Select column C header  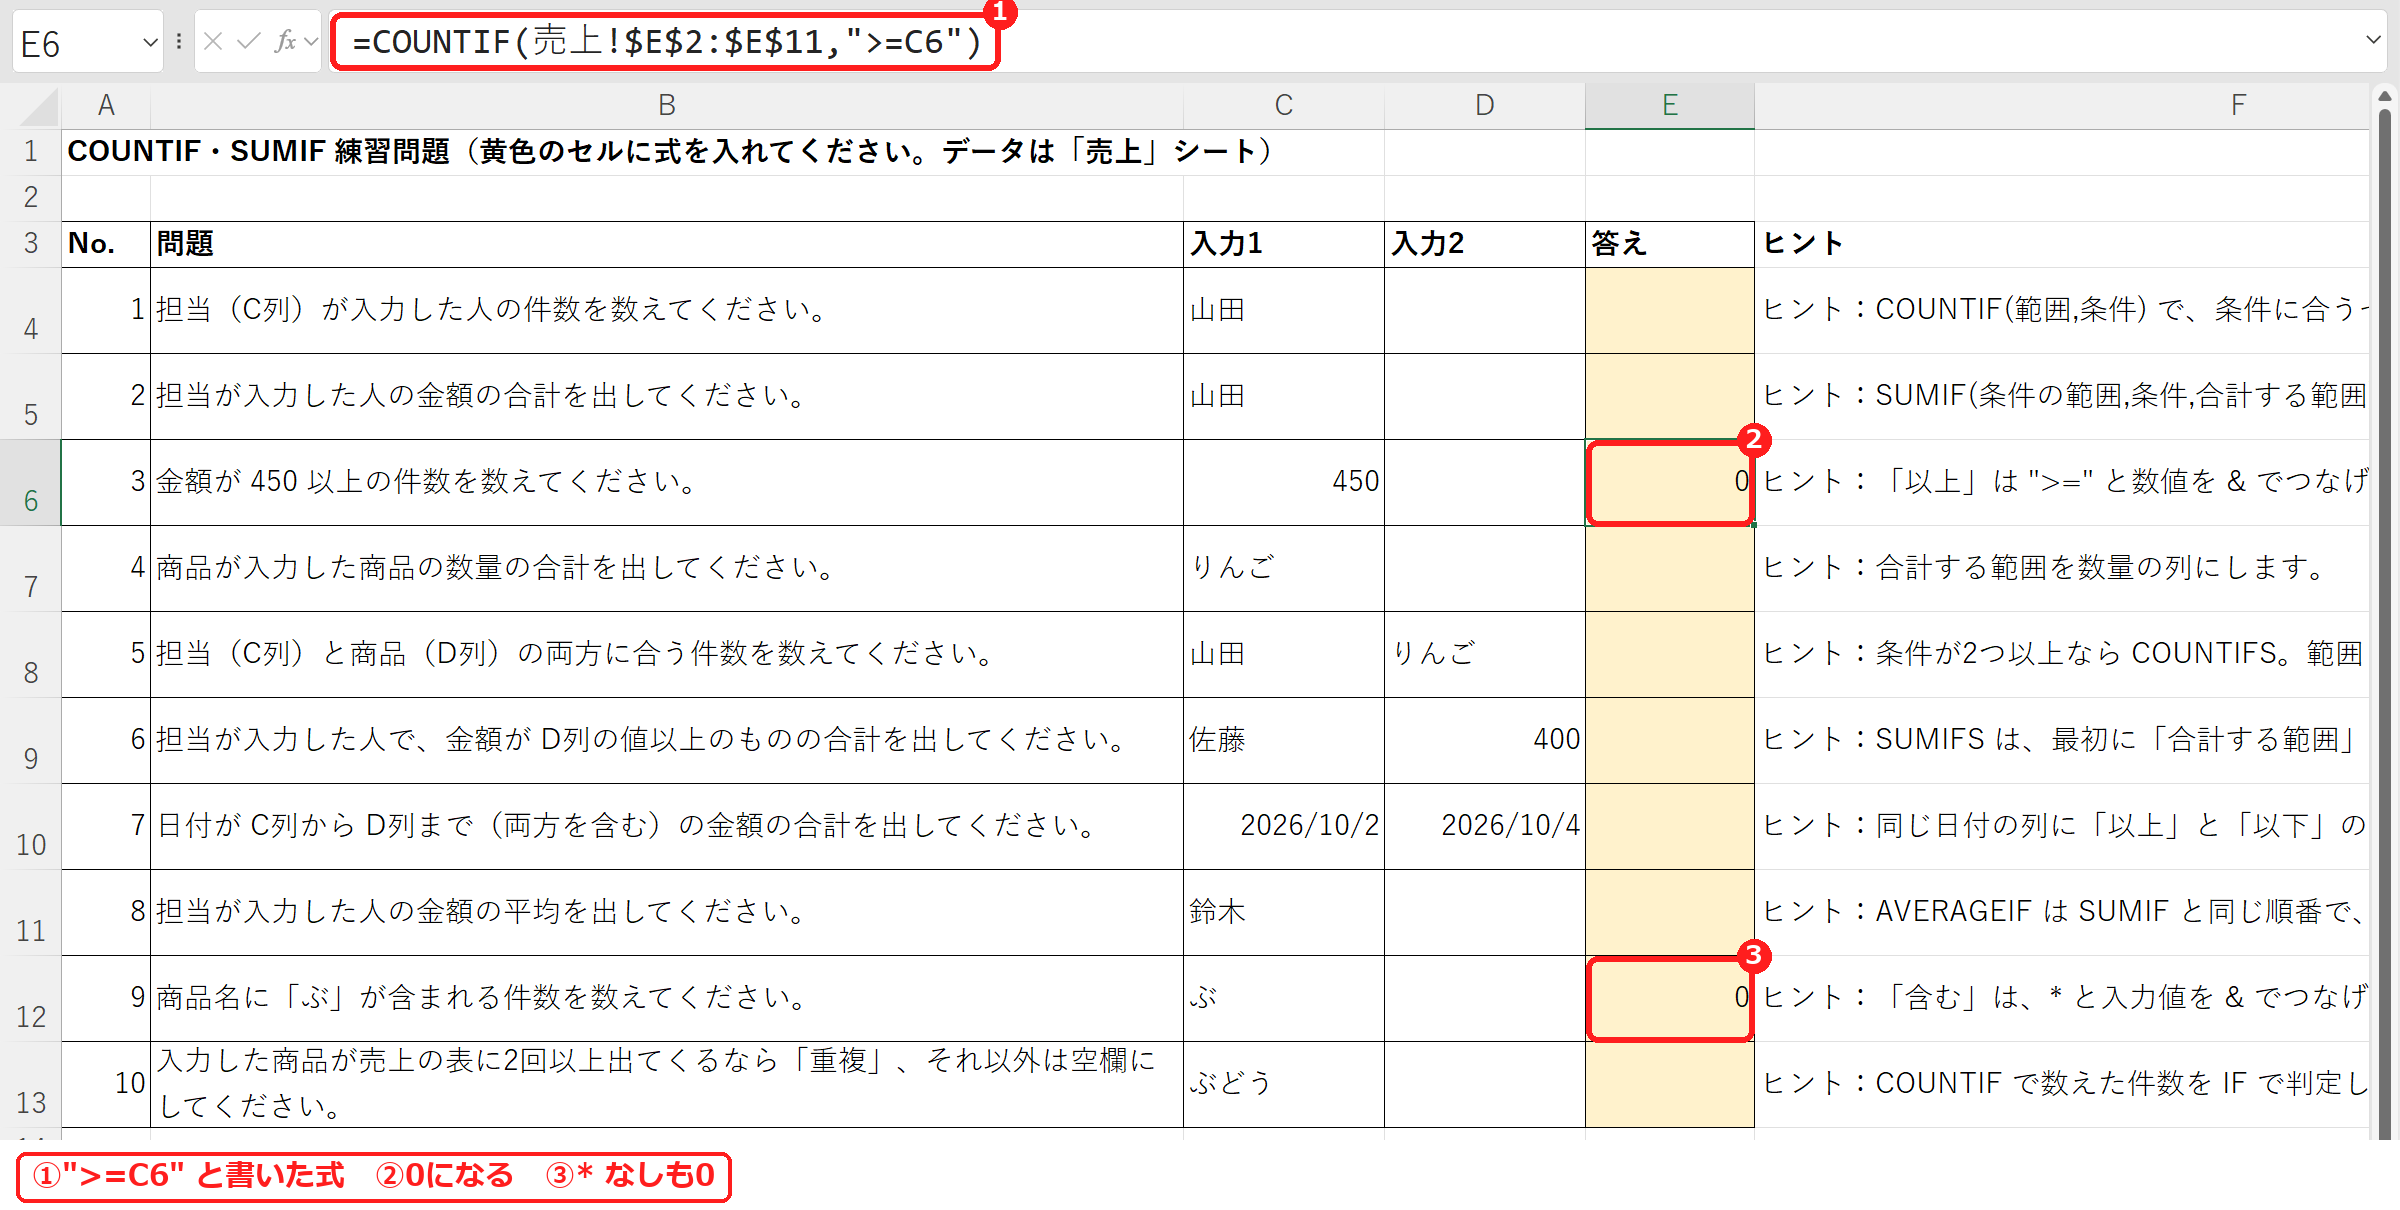[1284, 105]
